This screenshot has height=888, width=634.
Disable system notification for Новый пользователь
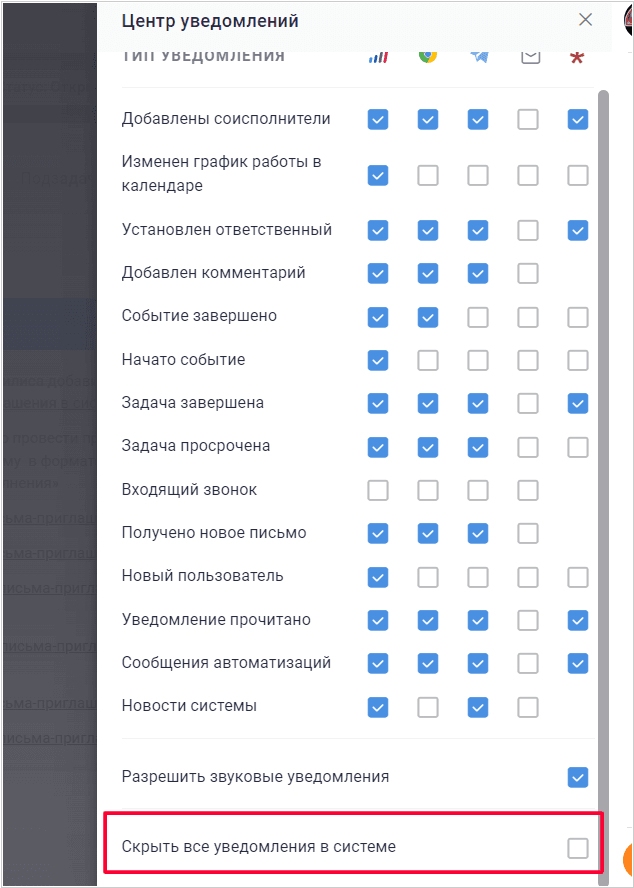377,577
